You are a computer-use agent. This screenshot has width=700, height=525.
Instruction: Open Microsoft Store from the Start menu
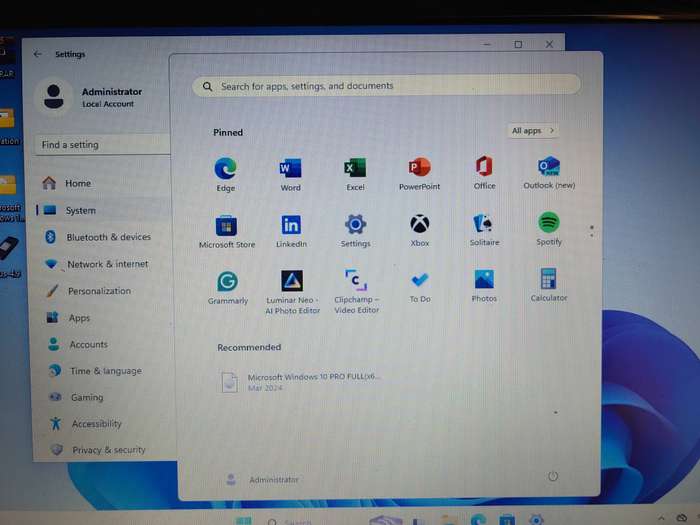click(227, 231)
